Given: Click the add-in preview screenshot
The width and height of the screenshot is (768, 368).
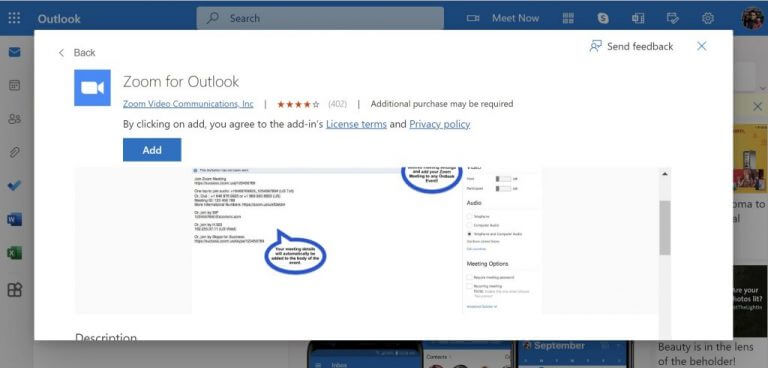Looking at the screenshot, I should pos(366,240).
